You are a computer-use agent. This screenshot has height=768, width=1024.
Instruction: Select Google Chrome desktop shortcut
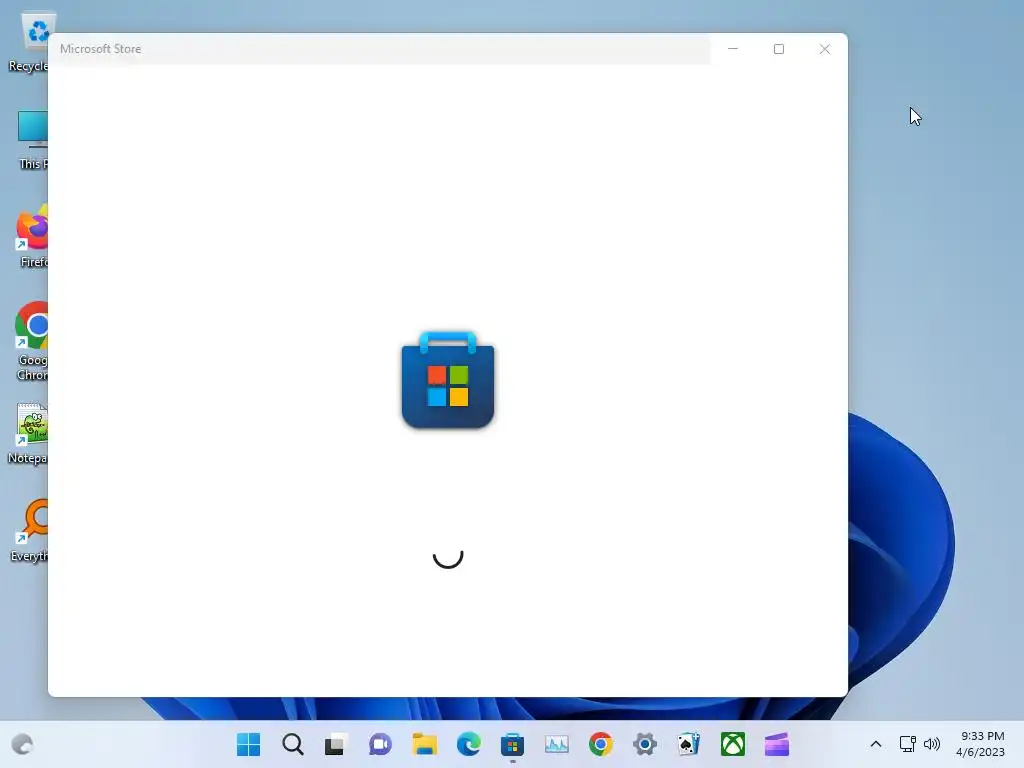click(x=31, y=342)
